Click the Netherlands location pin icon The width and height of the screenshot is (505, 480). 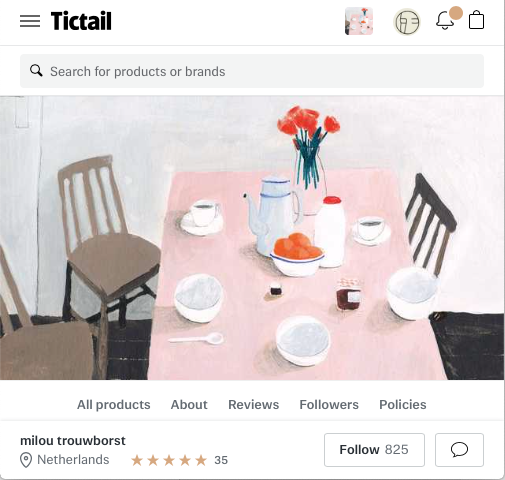[26, 460]
